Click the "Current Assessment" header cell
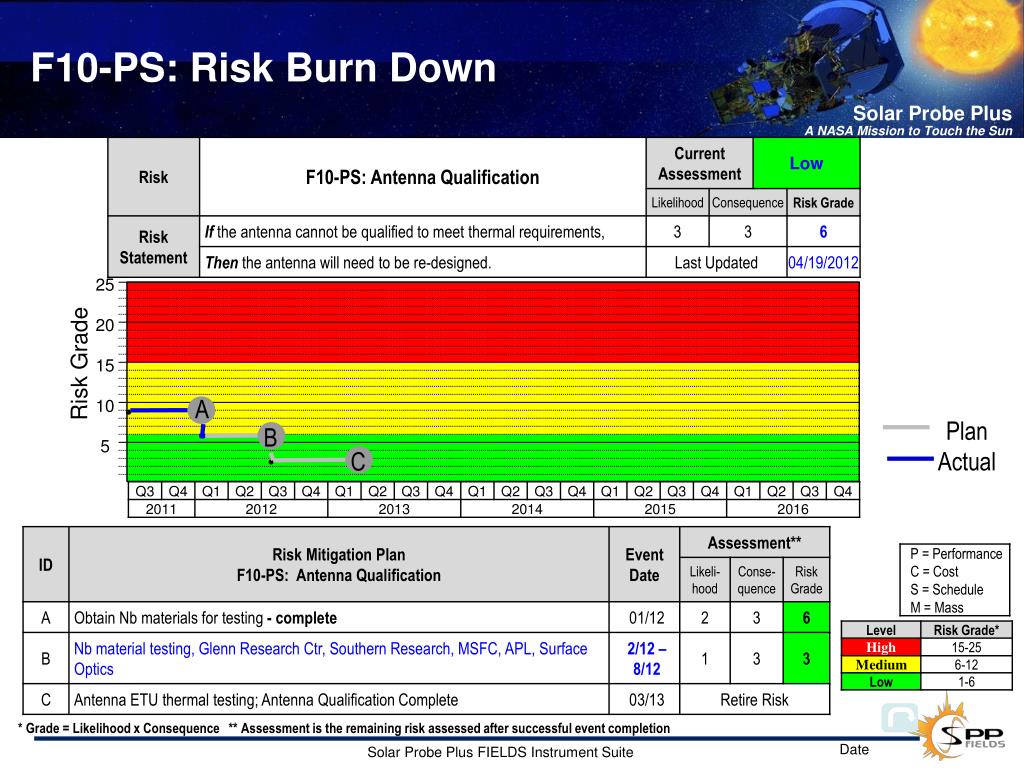1024x768 pixels. point(699,163)
